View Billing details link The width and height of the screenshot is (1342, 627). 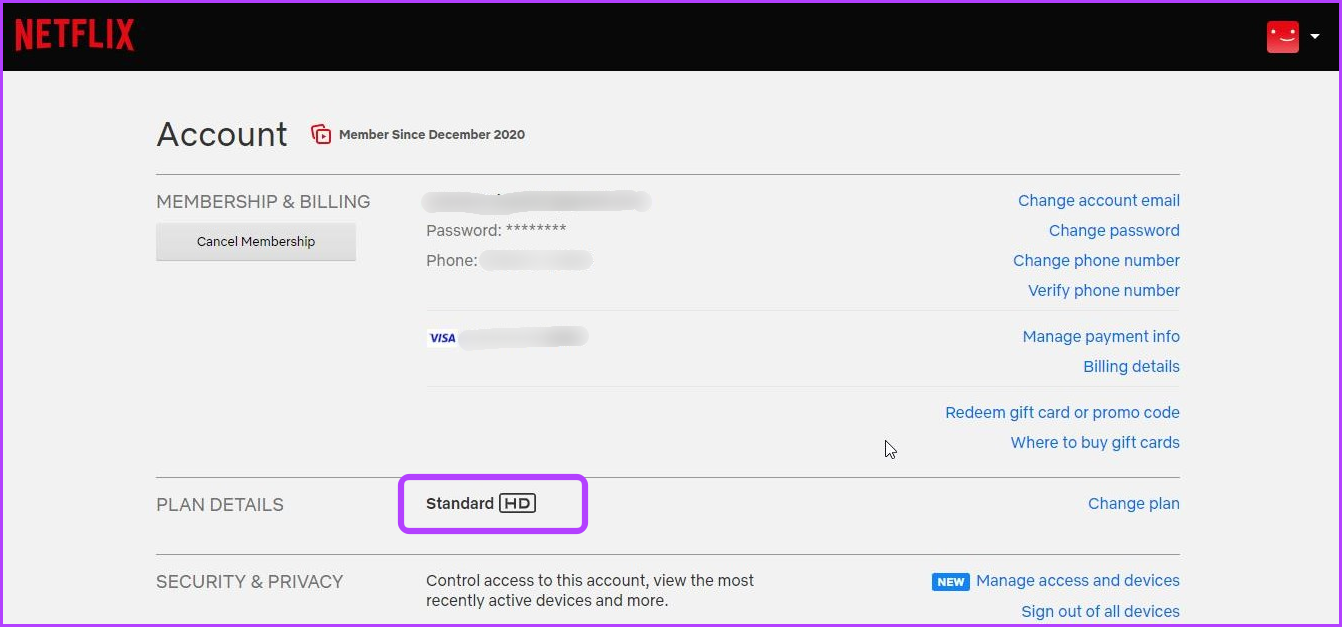1131,366
